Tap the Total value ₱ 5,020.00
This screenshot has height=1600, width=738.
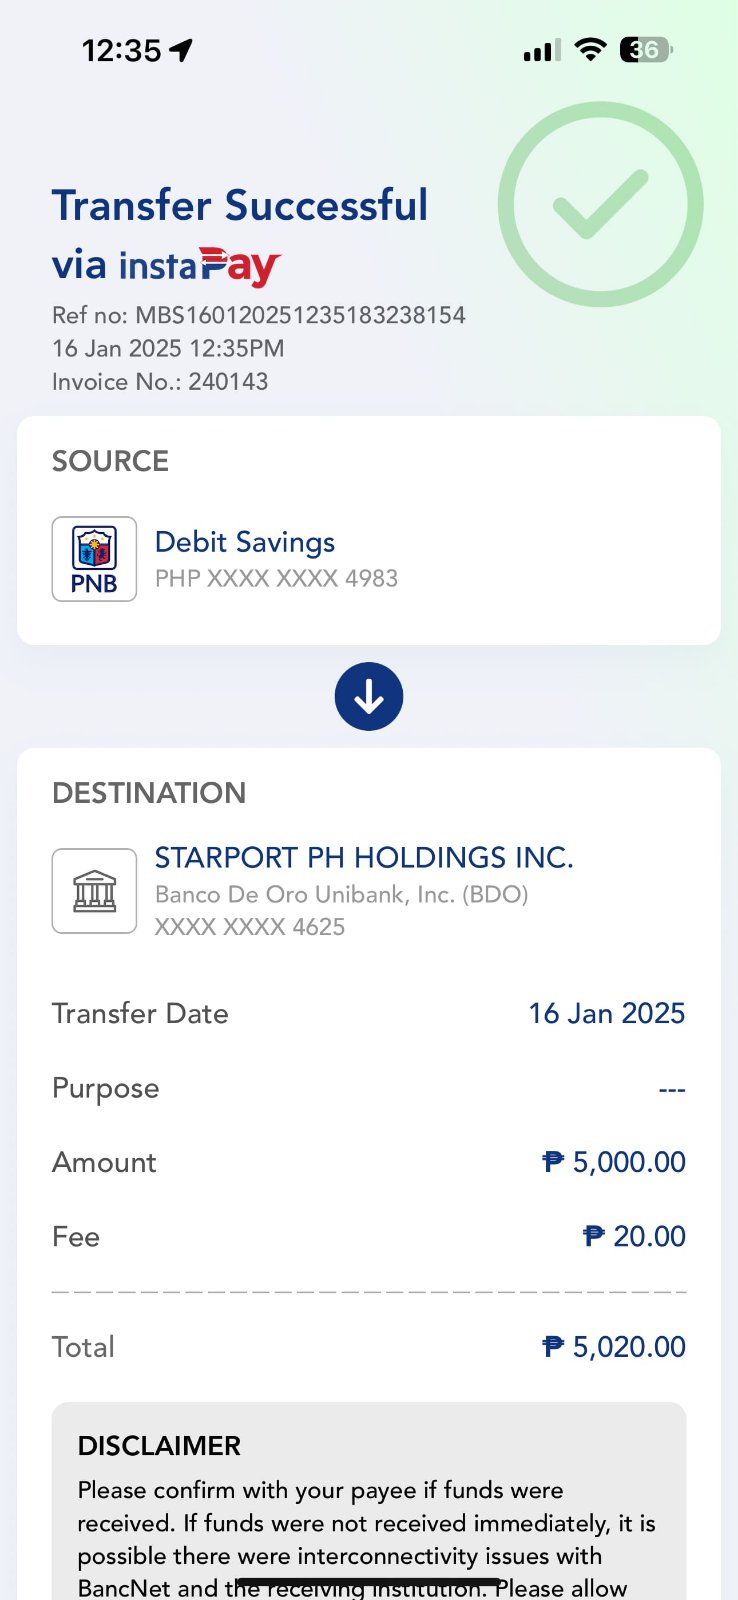(614, 1347)
